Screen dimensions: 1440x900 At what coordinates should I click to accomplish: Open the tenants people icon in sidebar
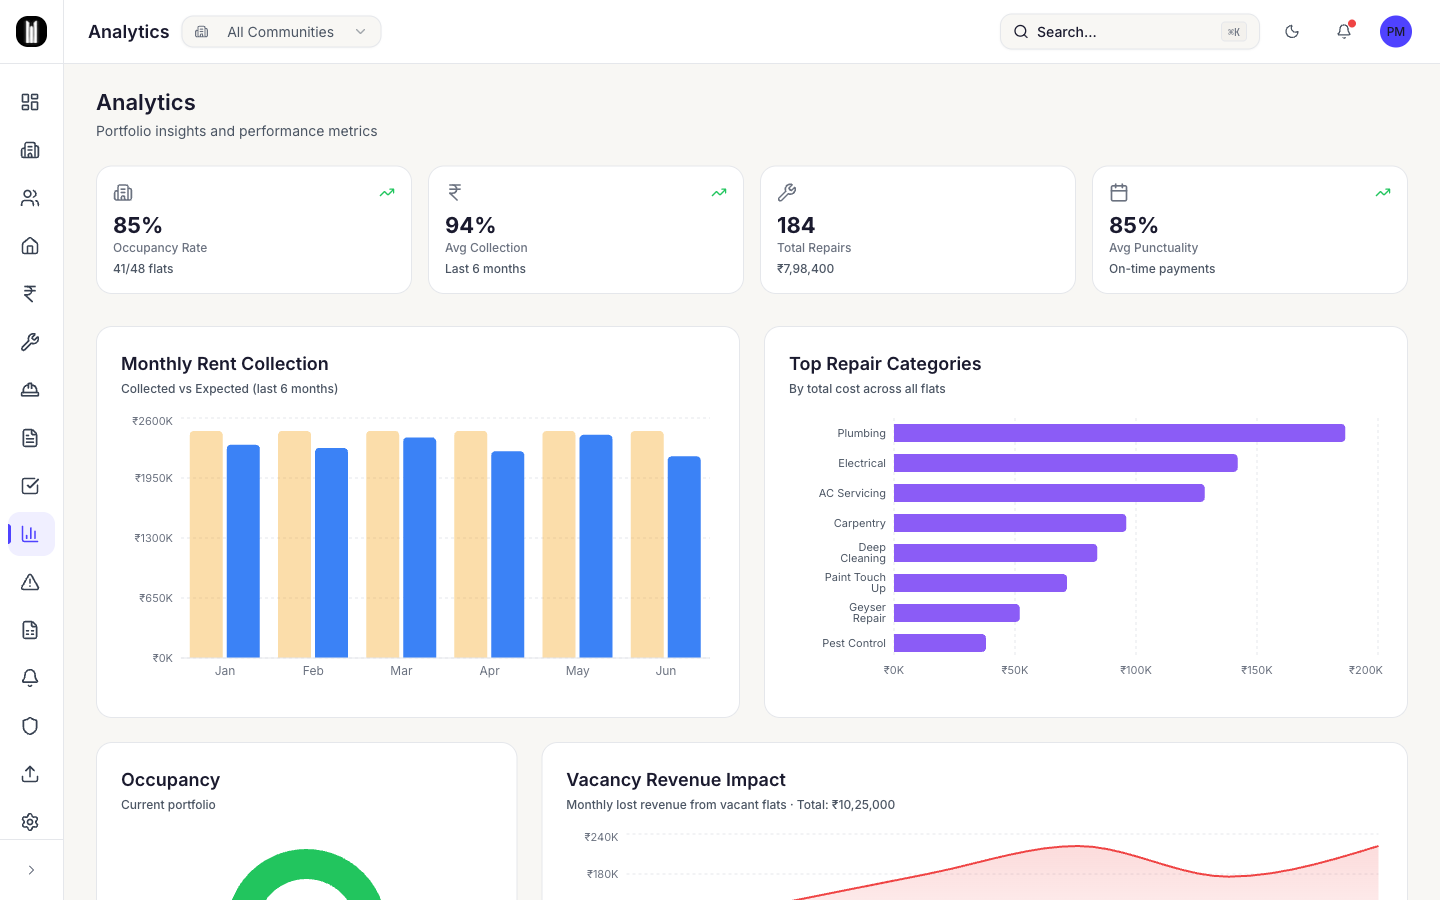30,198
